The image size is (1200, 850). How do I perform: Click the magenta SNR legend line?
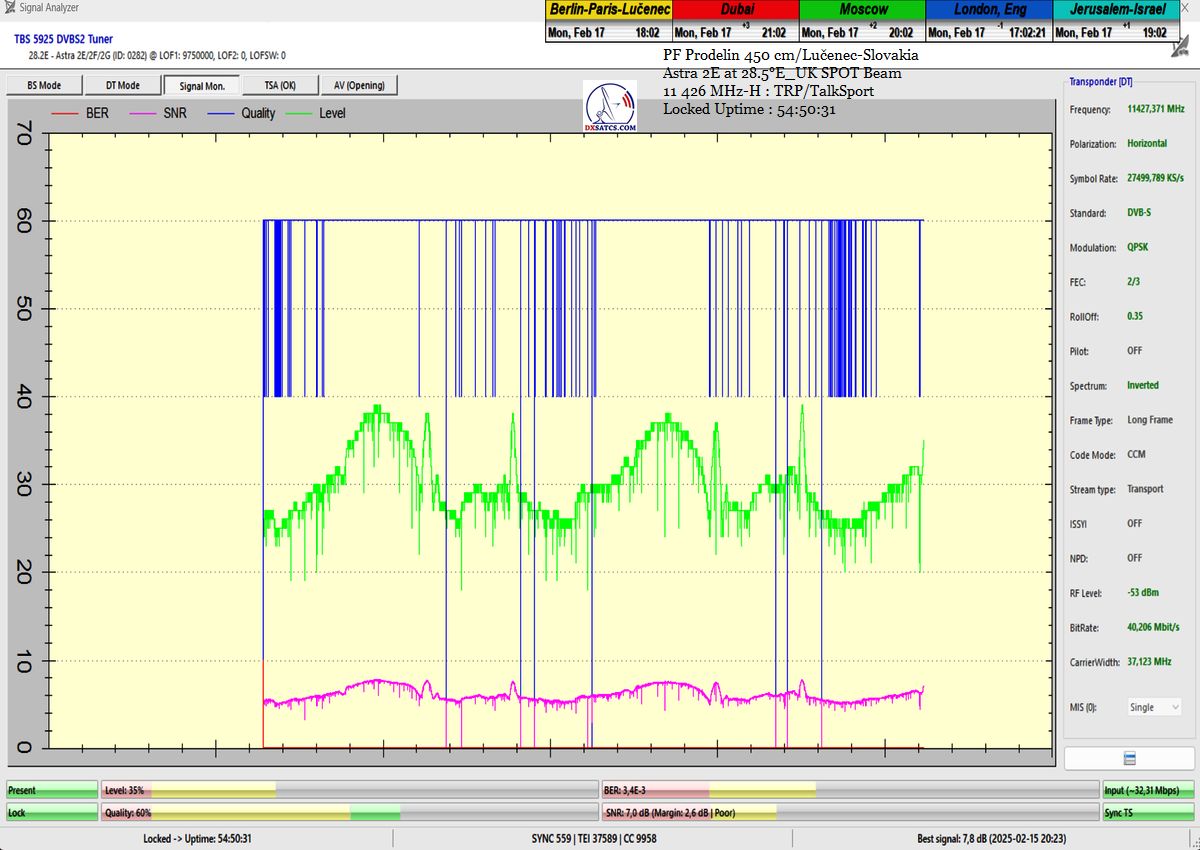[x=136, y=113]
